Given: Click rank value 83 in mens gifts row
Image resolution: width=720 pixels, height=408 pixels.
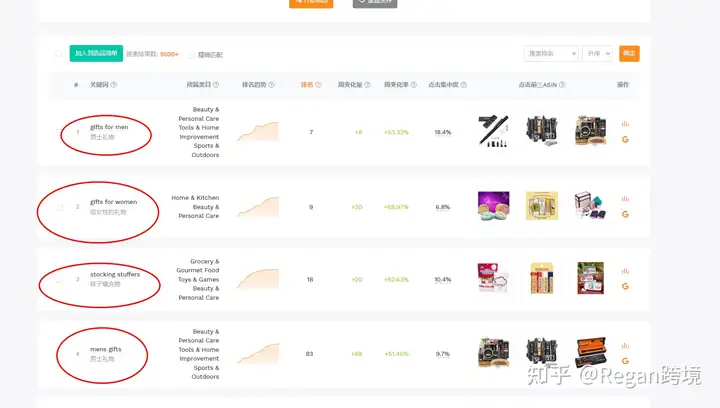Looking at the screenshot, I should 309,354.
